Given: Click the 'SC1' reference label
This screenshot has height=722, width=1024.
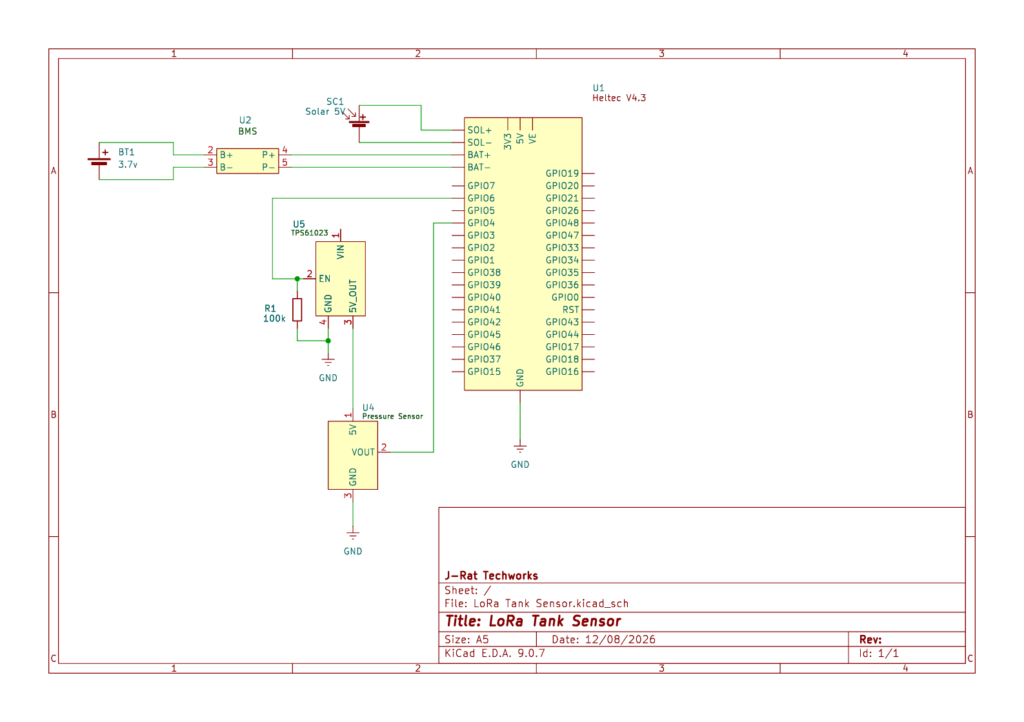Looking at the screenshot, I should (x=335, y=101).
